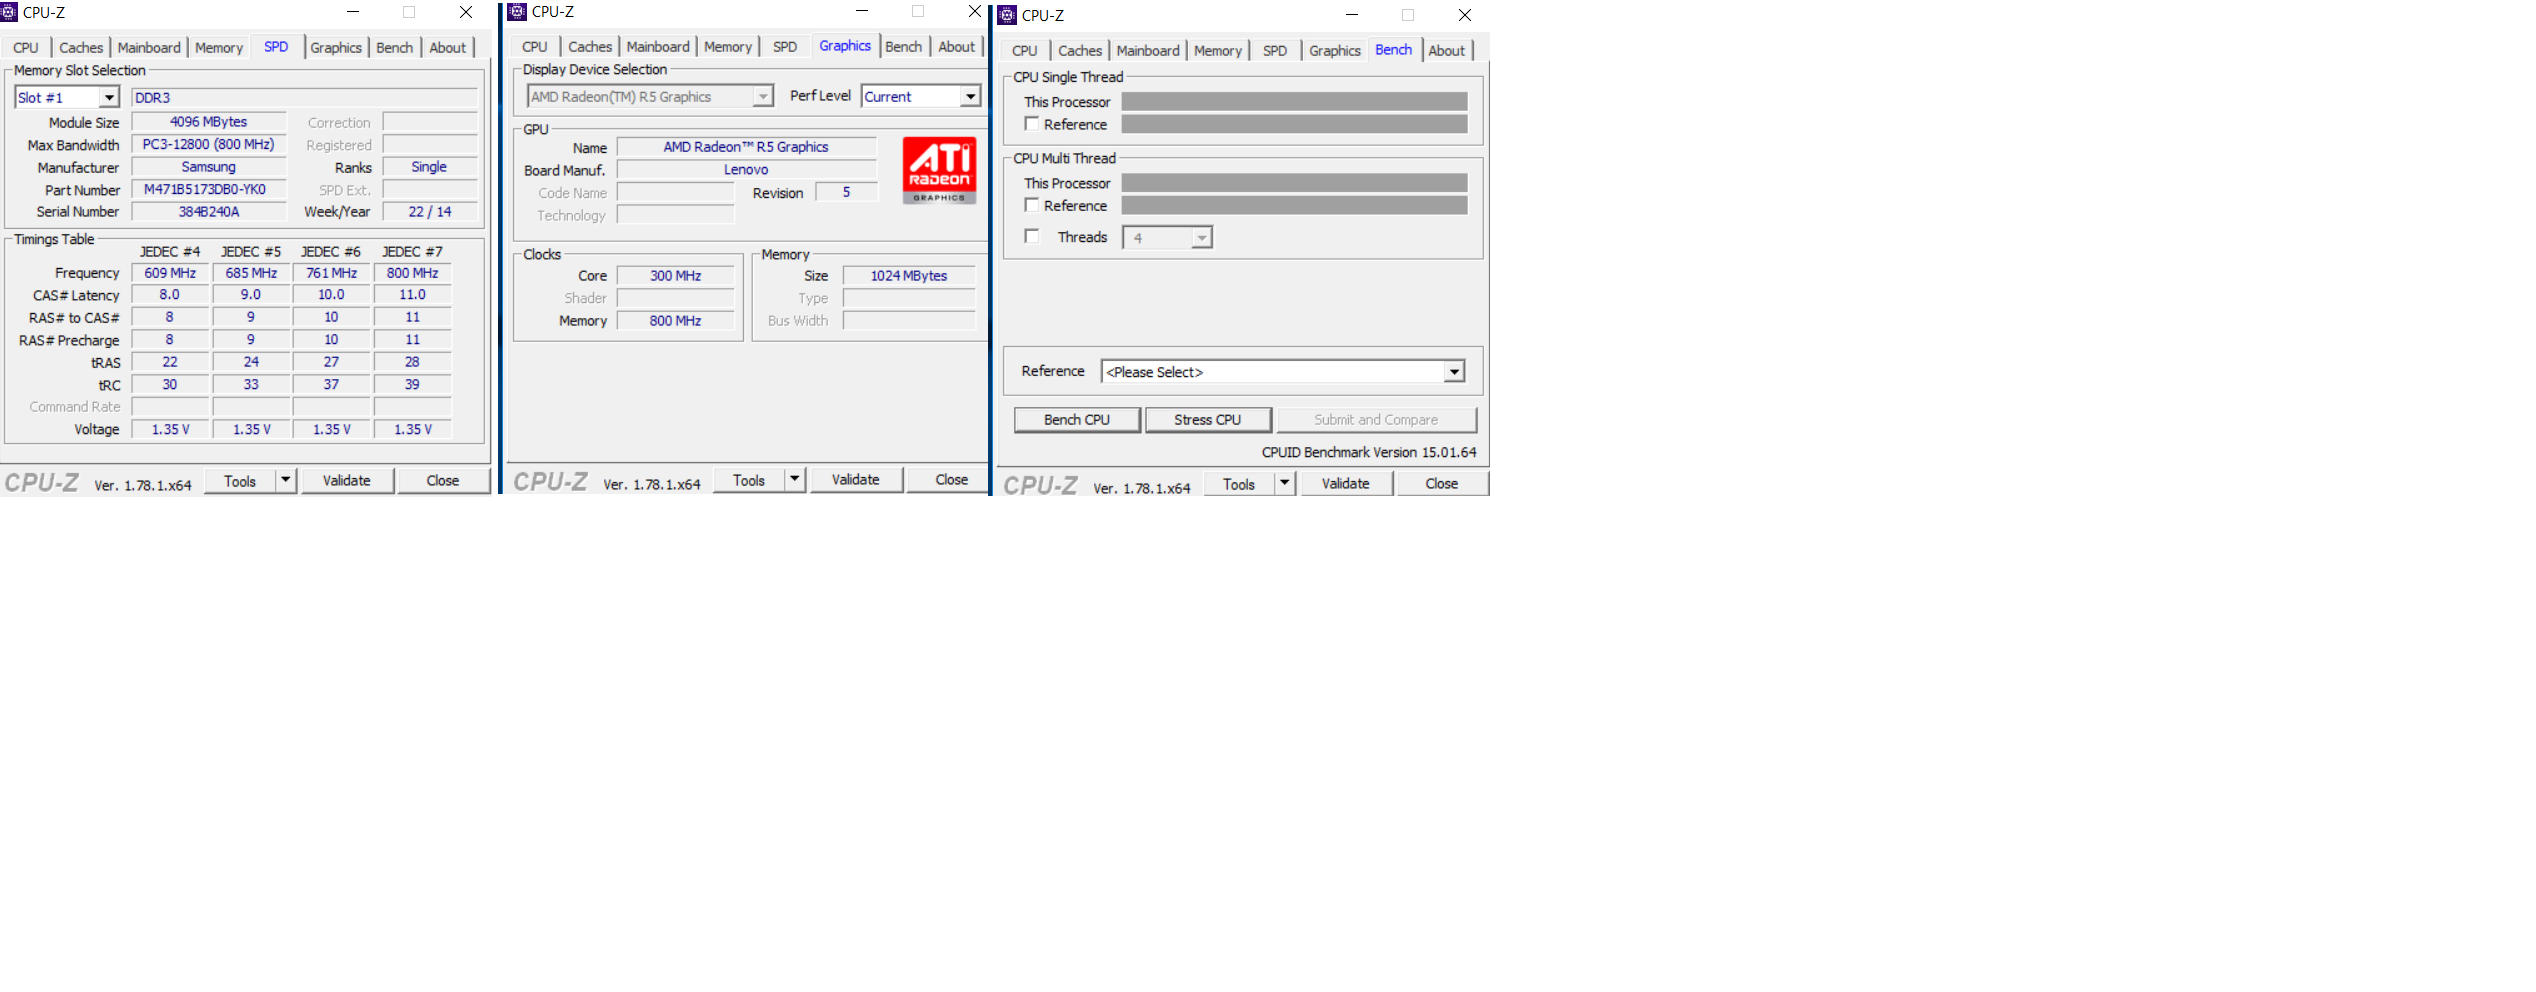The height and width of the screenshot is (992, 2536).
Task: Click the CPU-Z title bar icon on Bench window
Action: pyautogui.click(x=1005, y=15)
